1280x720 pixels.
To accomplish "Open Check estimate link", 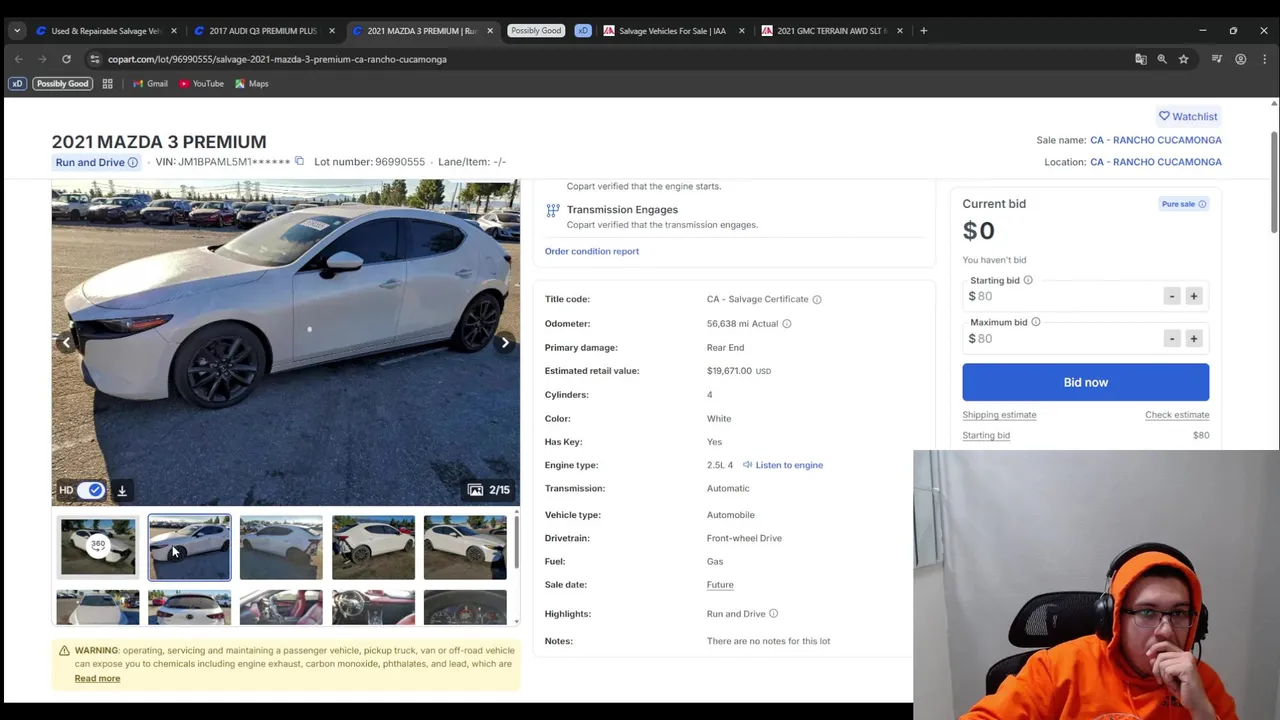I will coord(1177,415).
